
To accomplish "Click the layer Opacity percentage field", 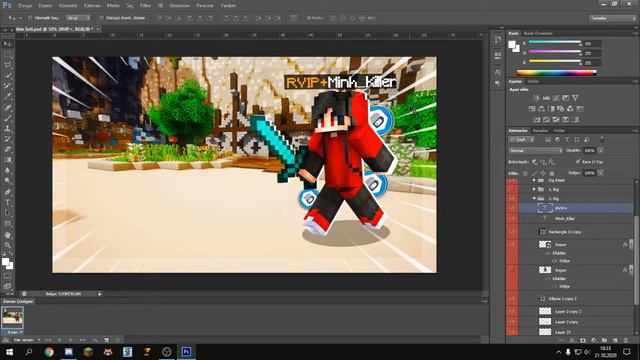I will click(x=589, y=151).
